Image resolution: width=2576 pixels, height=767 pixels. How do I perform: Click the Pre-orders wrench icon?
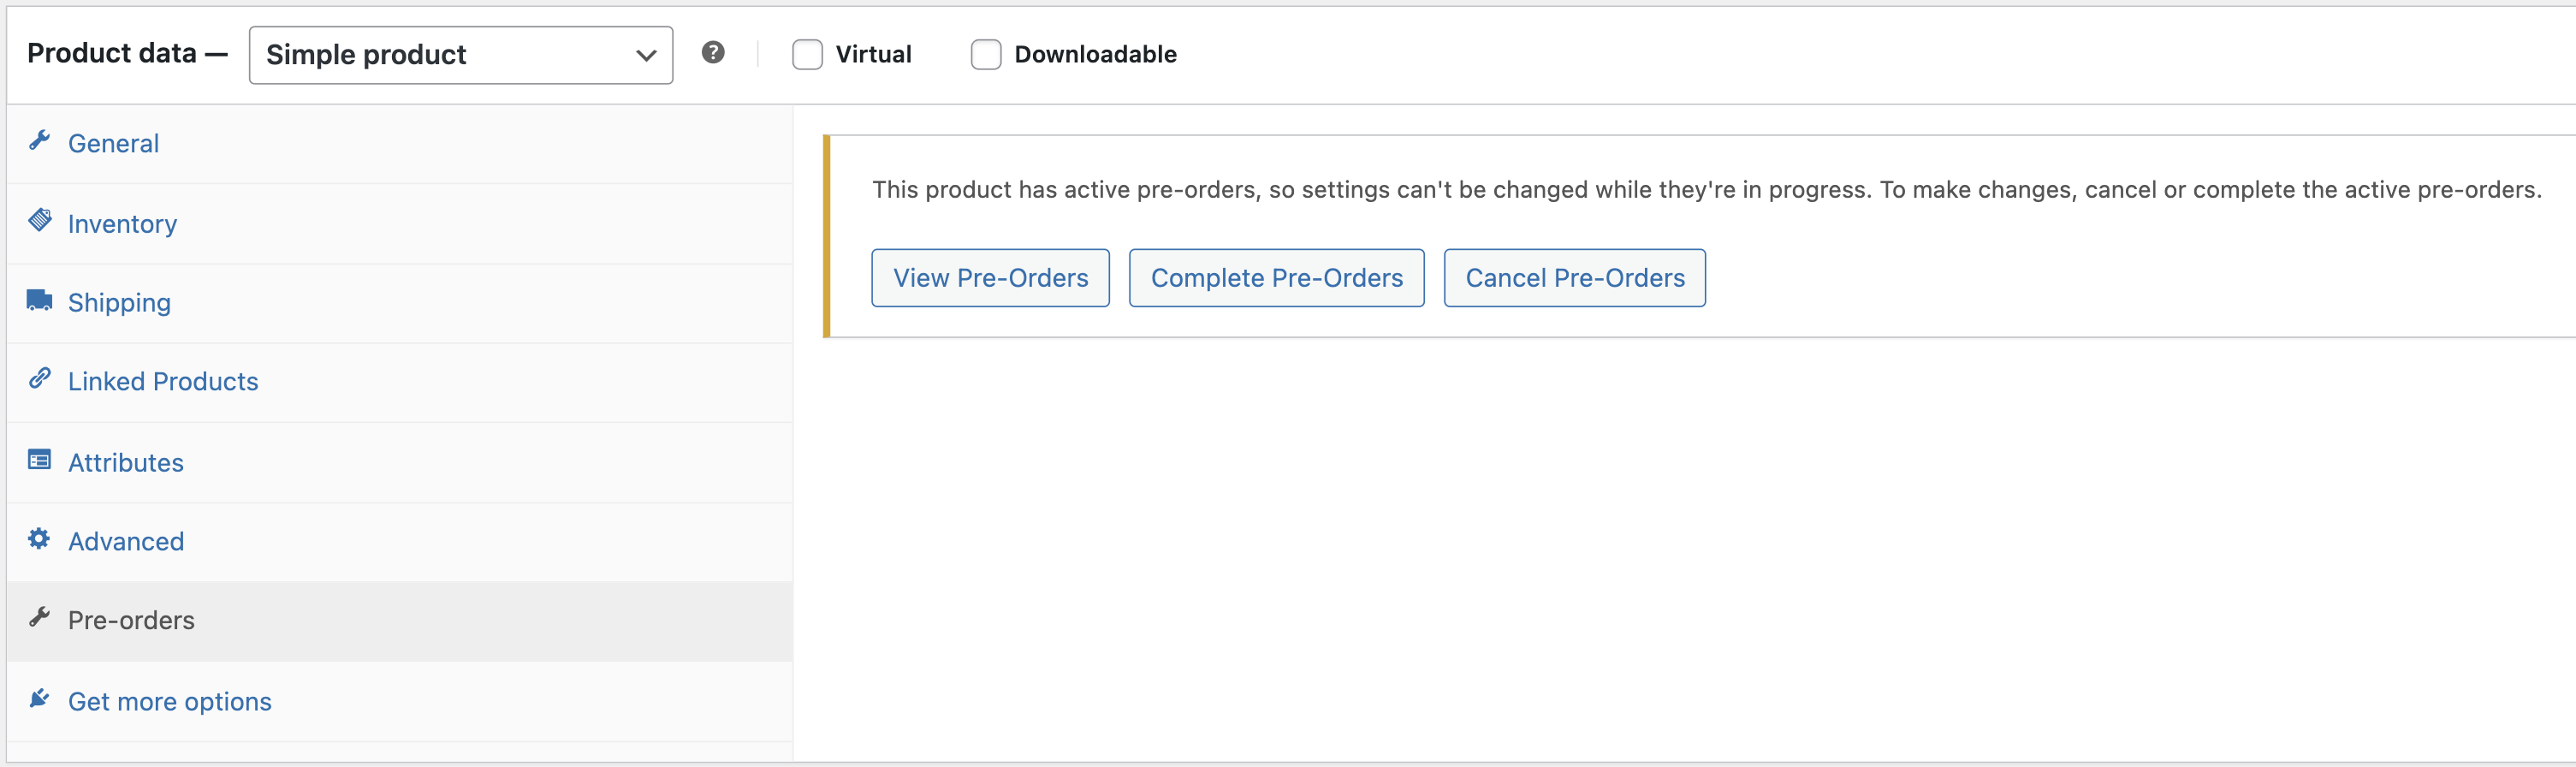point(40,618)
